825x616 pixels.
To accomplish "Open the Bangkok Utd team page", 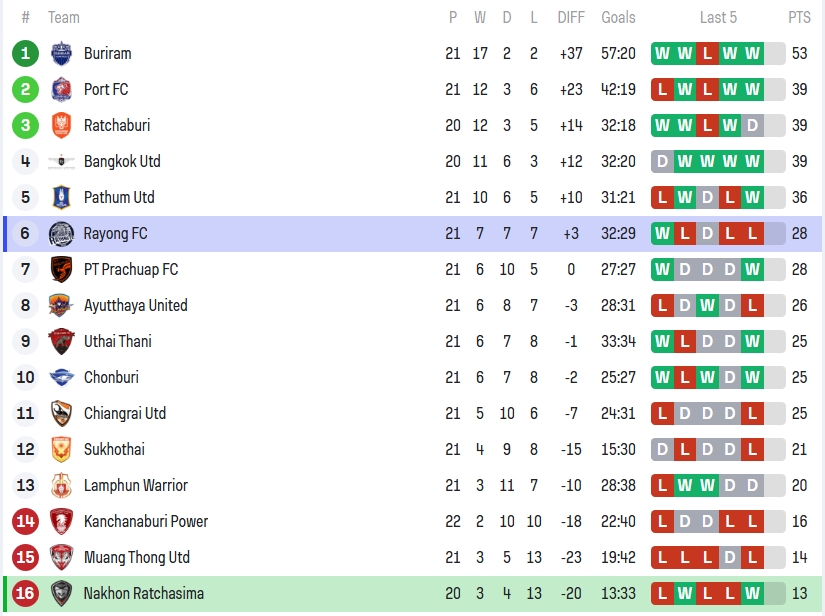I will pyautogui.click(x=122, y=161).
